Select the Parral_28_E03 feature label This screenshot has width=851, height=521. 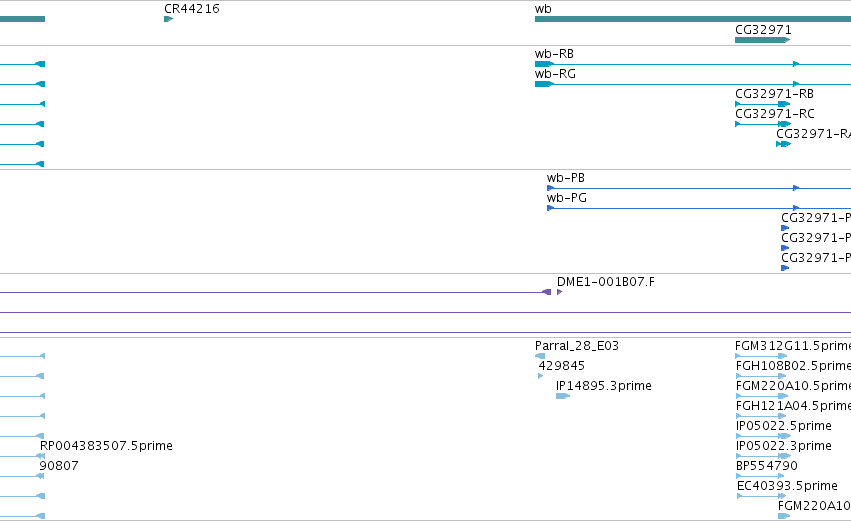[576, 346]
